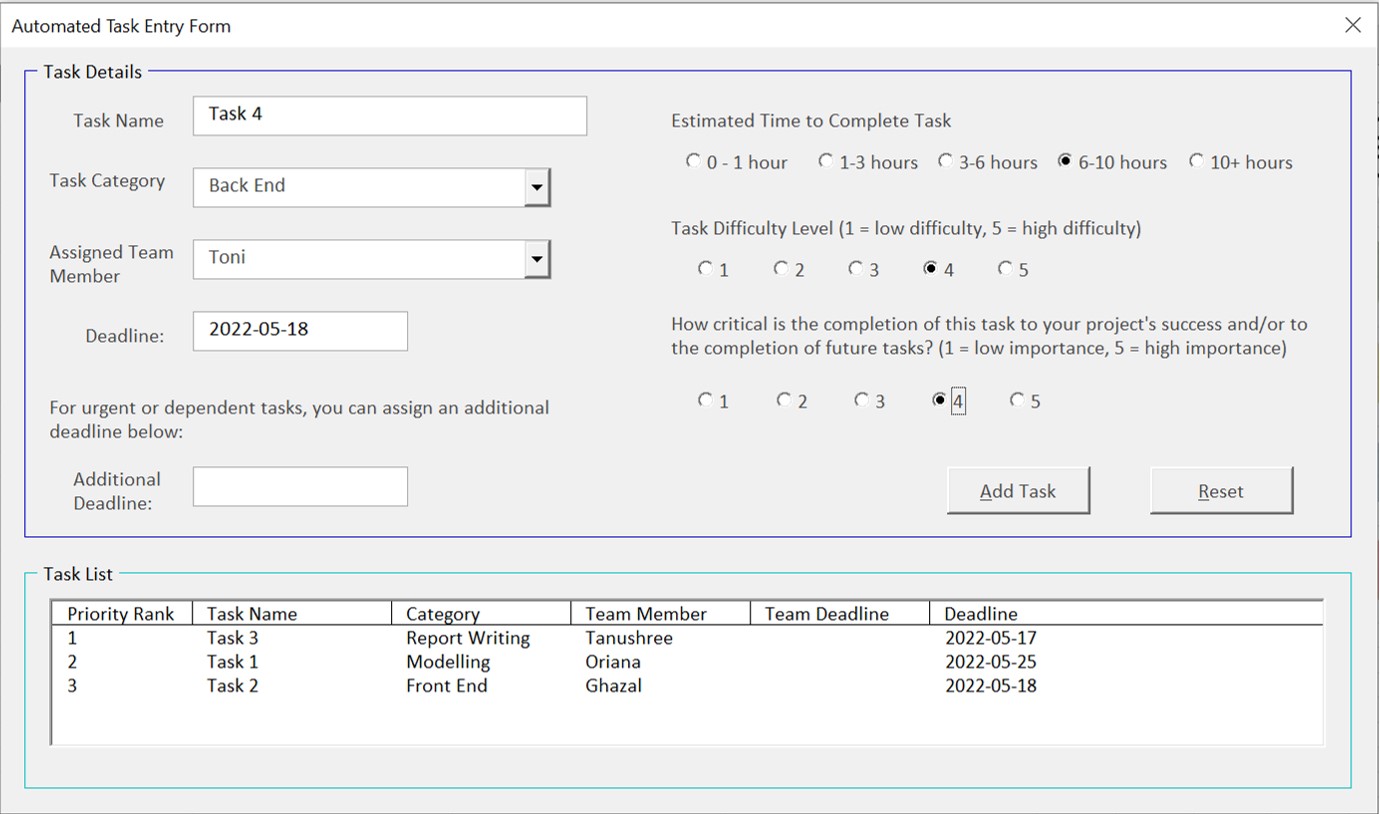The width and height of the screenshot is (1380, 814).
Task: Select difficulty level 3
Action: pyautogui.click(x=856, y=268)
